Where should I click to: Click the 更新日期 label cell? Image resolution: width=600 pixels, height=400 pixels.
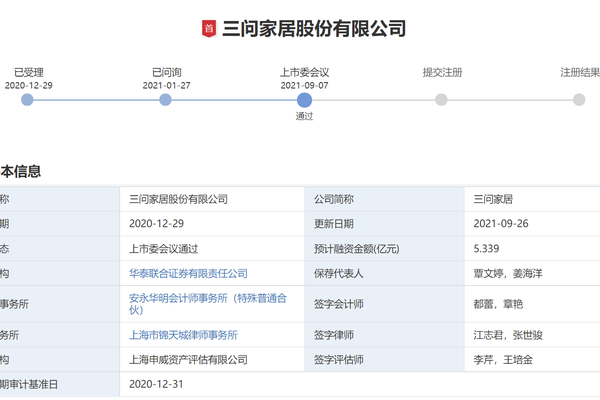coord(385,224)
